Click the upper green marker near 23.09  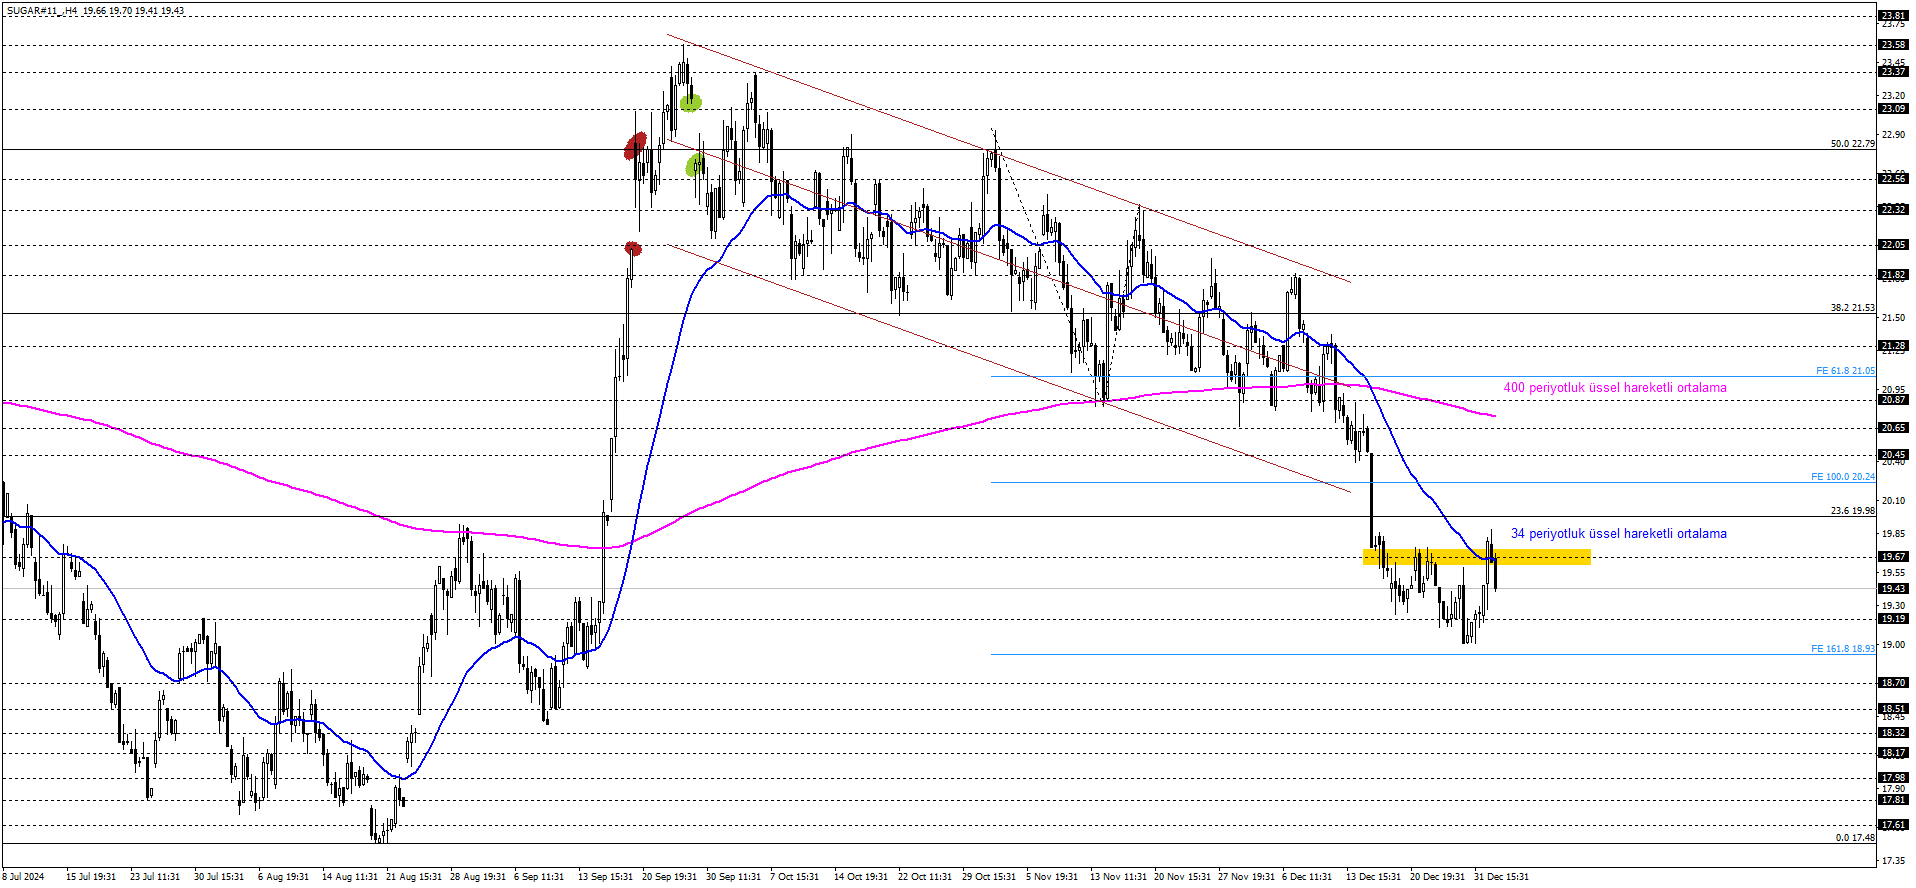pos(690,102)
